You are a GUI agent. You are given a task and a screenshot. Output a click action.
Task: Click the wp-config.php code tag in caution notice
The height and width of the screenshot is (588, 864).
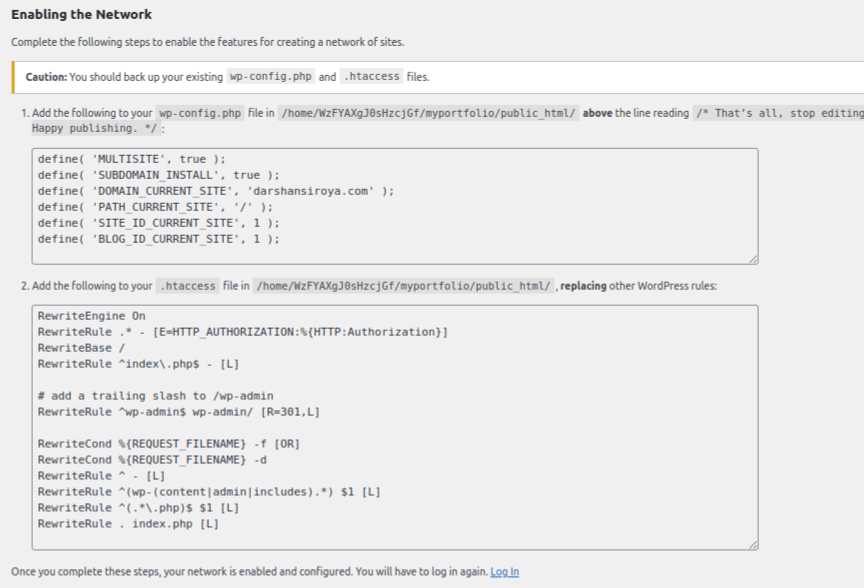point(271,77)
